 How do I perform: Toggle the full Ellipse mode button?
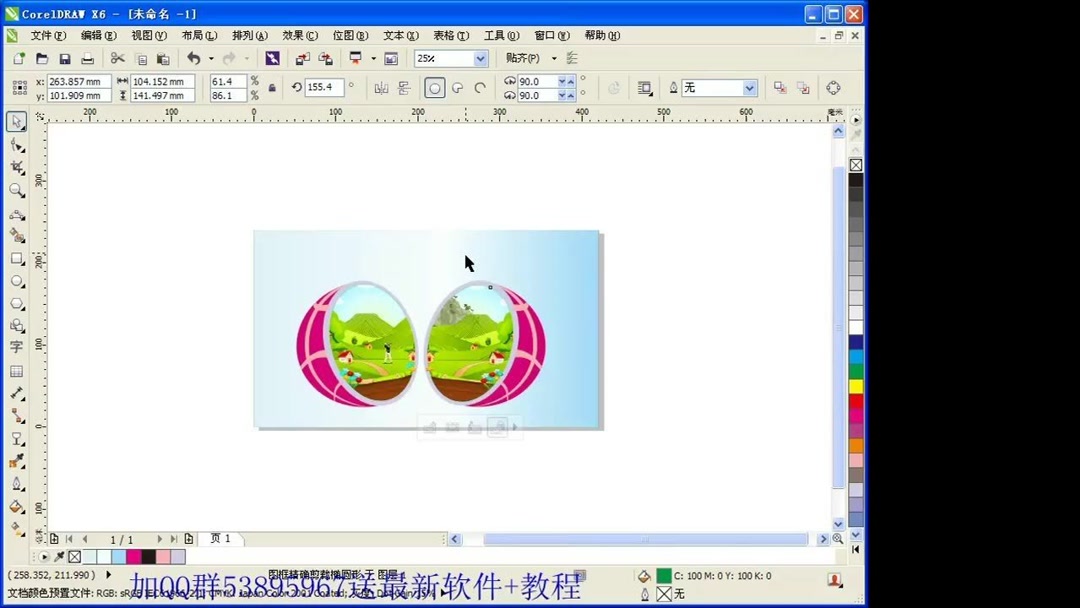436,88
